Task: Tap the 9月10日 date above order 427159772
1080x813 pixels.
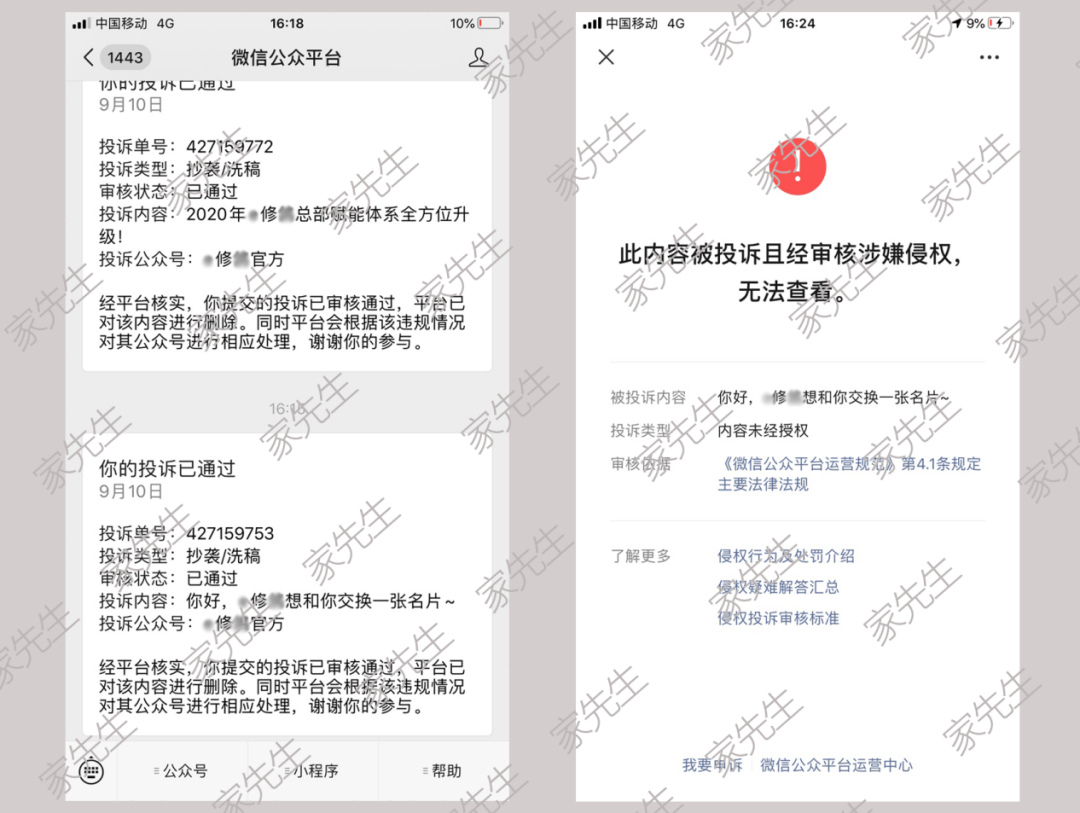Action: (x=131, y=105)
